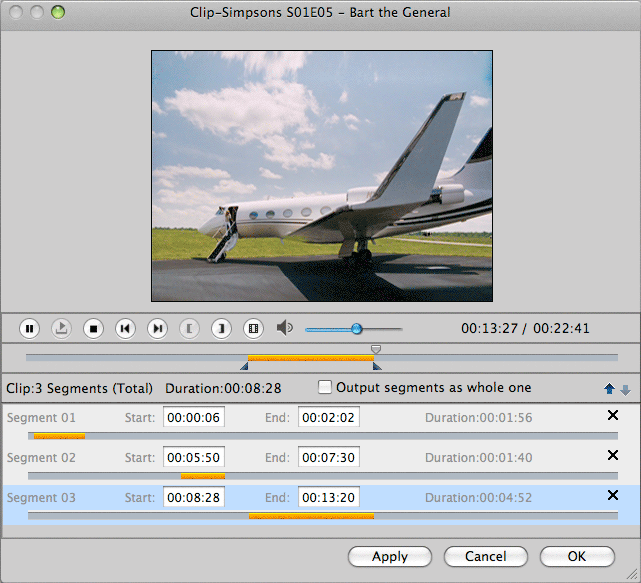Image resolution: width=641 pixels, height=583 pixels.
Task: Delete Segment 02 with its X
Action: [613, 455]
